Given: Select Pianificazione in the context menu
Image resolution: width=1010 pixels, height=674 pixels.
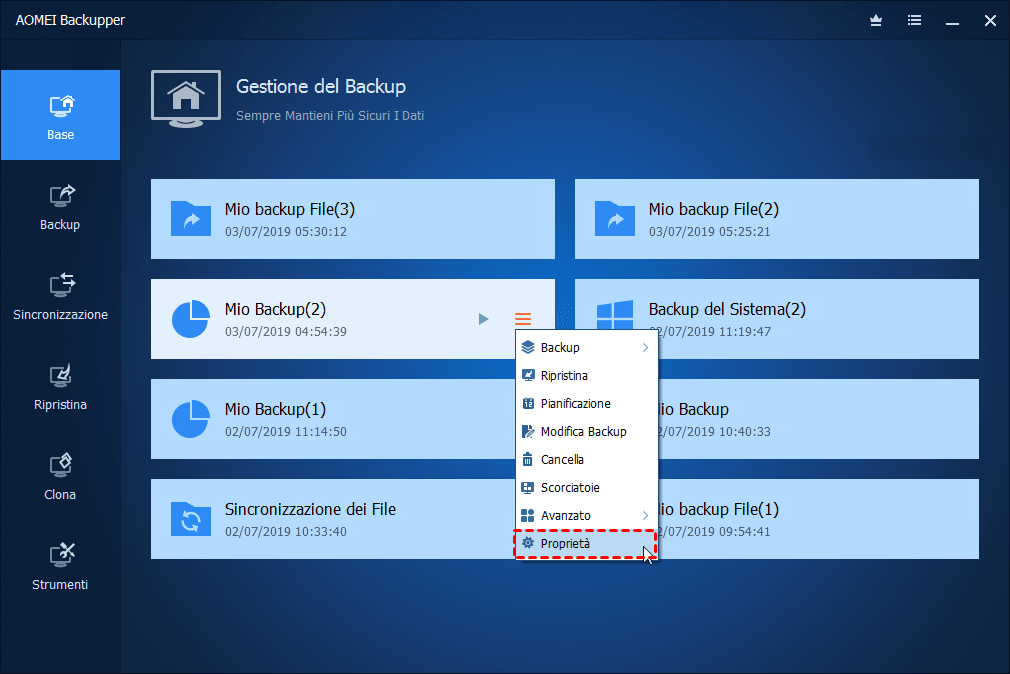Looking at the screenshot, I should coord(587,403).
